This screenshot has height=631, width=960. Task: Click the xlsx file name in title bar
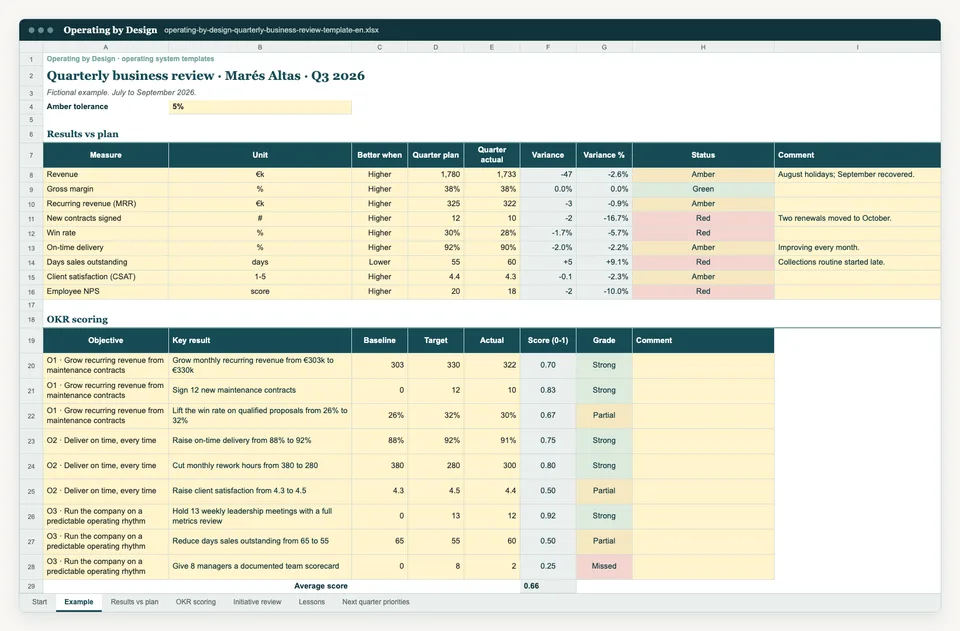tap(271, 30)
